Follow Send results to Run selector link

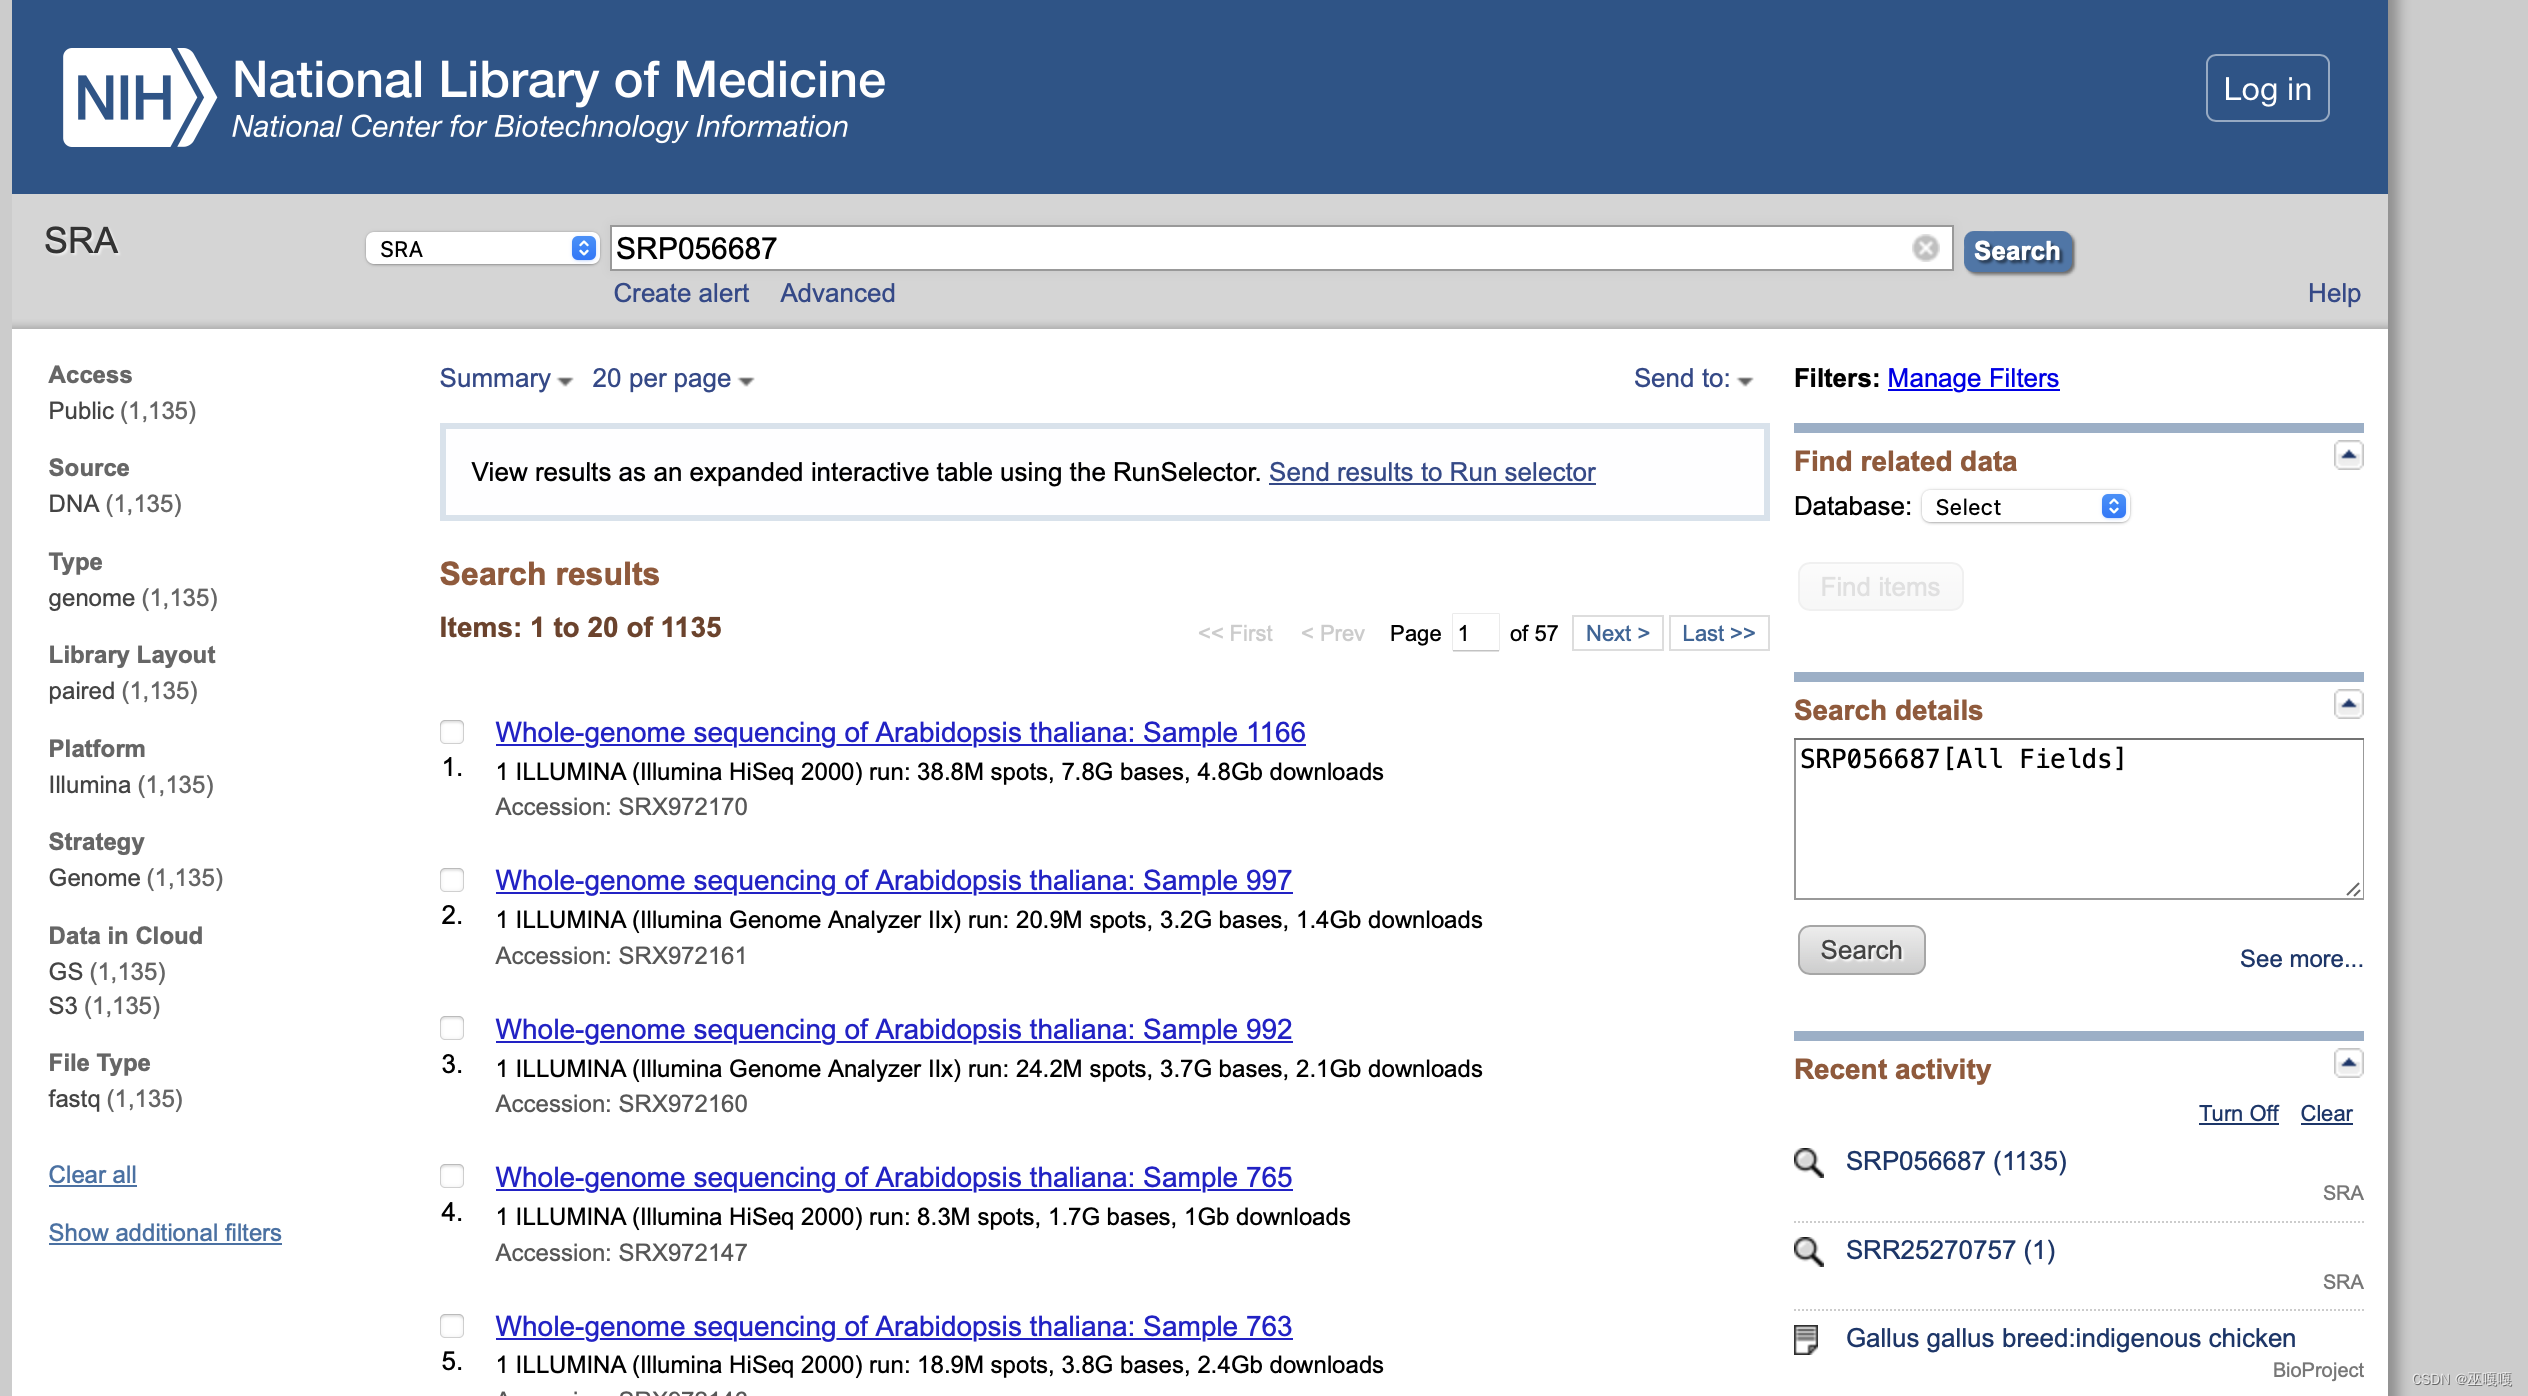pyautogui.click(x=1431, y=472)
